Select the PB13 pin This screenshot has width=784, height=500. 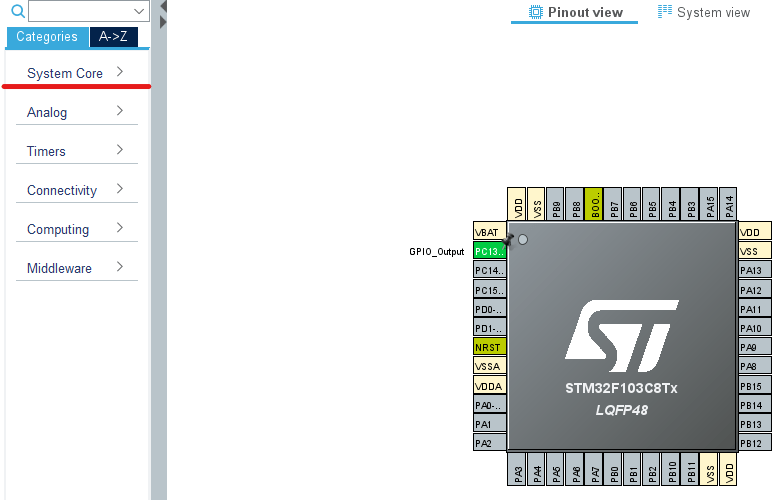point(755,424)
